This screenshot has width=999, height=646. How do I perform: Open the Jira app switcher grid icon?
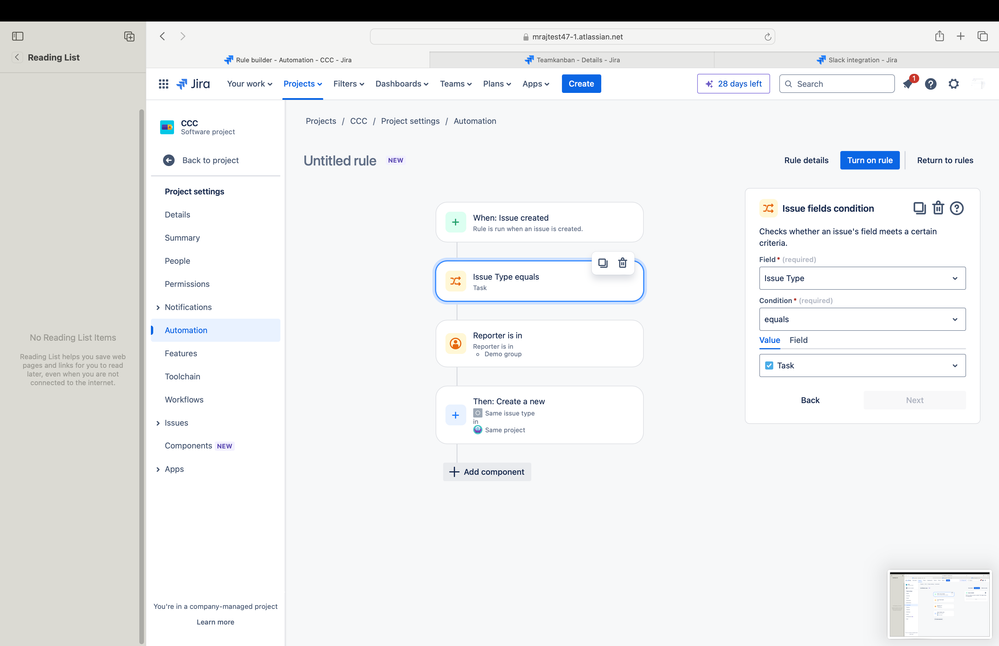pyautogui.click(x=163, y=83)
